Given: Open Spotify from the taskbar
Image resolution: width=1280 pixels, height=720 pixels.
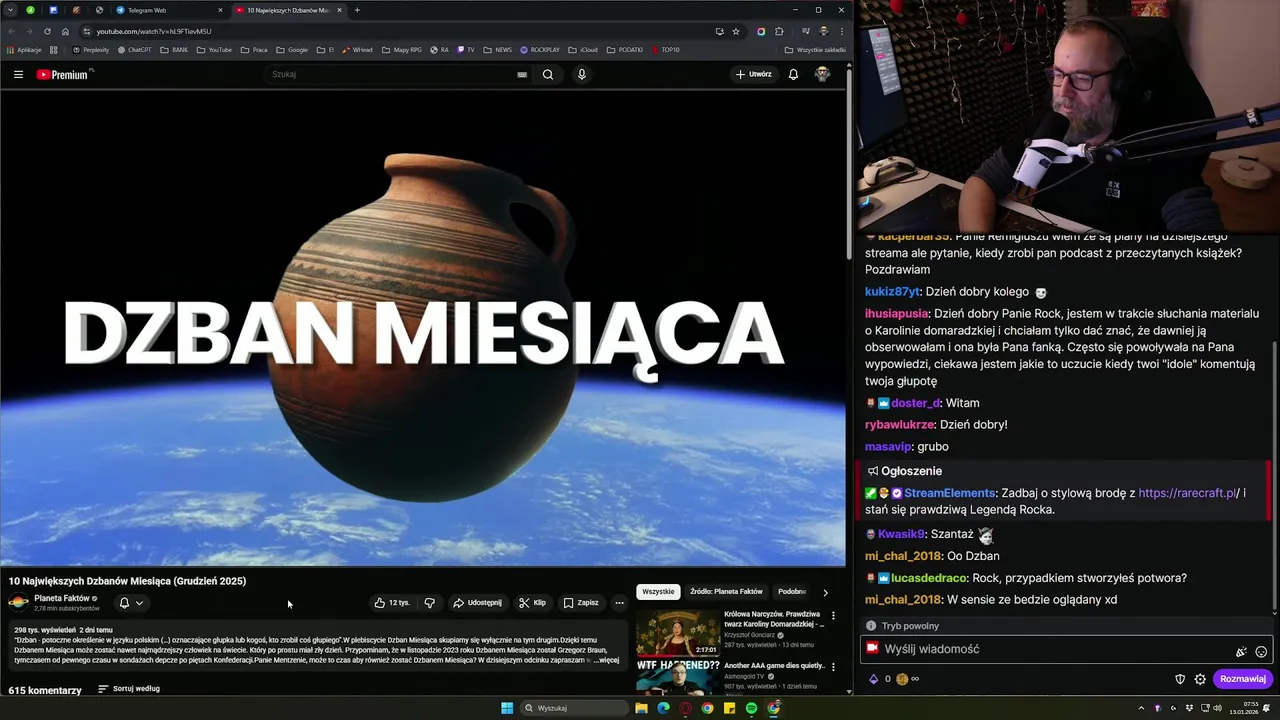Looking at the screenshot, I should click(x=751, y=708).
